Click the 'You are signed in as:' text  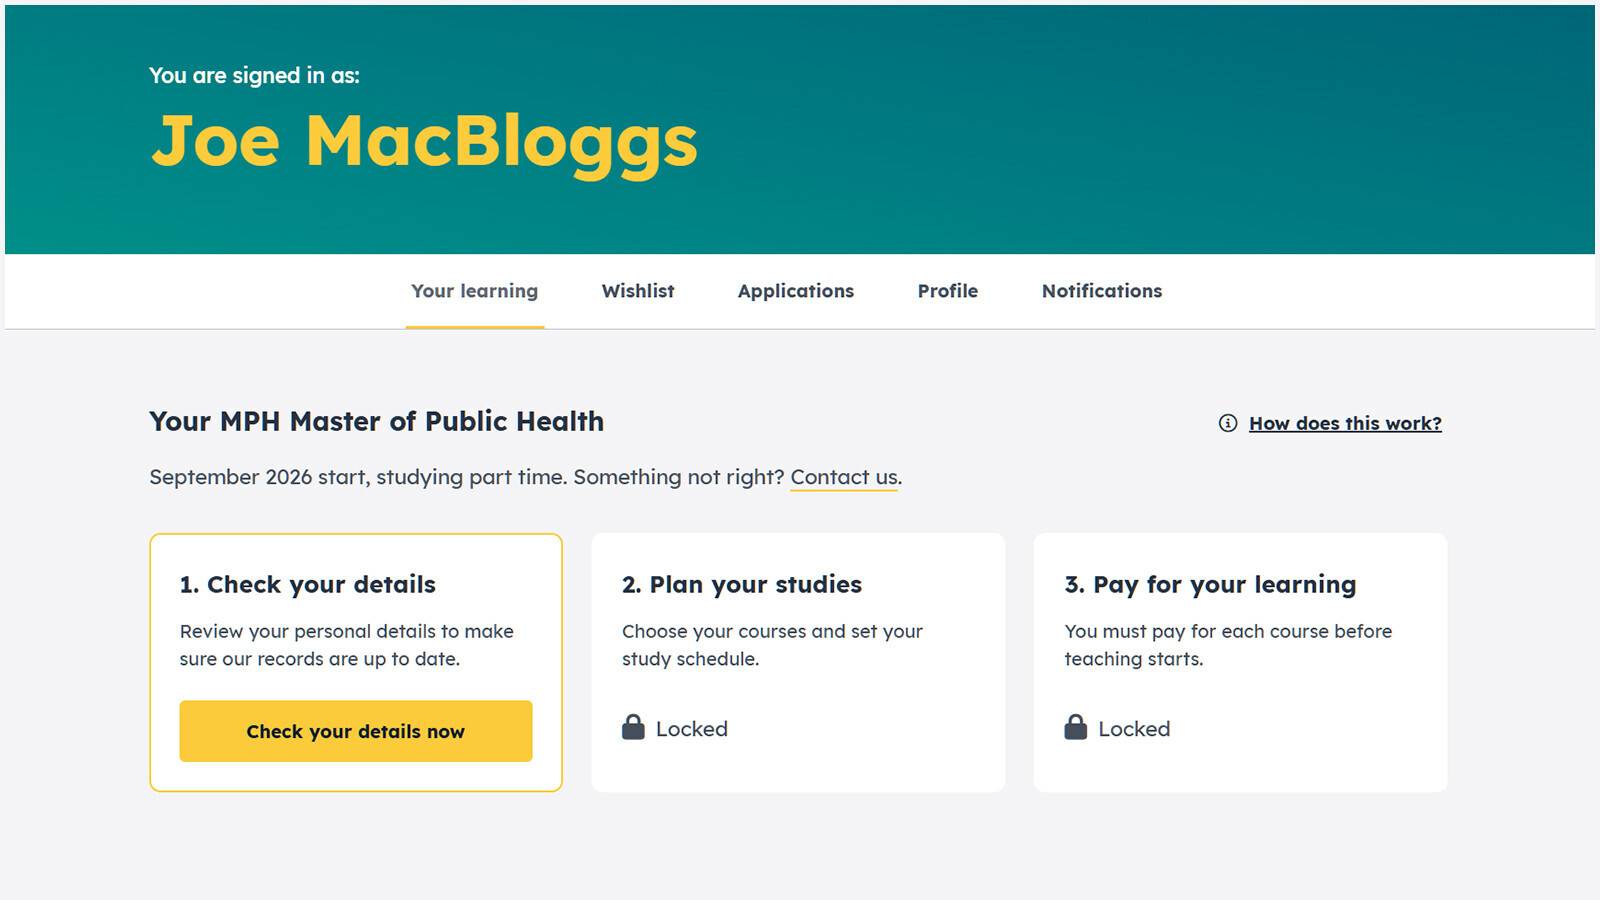[x=254, y=75]
